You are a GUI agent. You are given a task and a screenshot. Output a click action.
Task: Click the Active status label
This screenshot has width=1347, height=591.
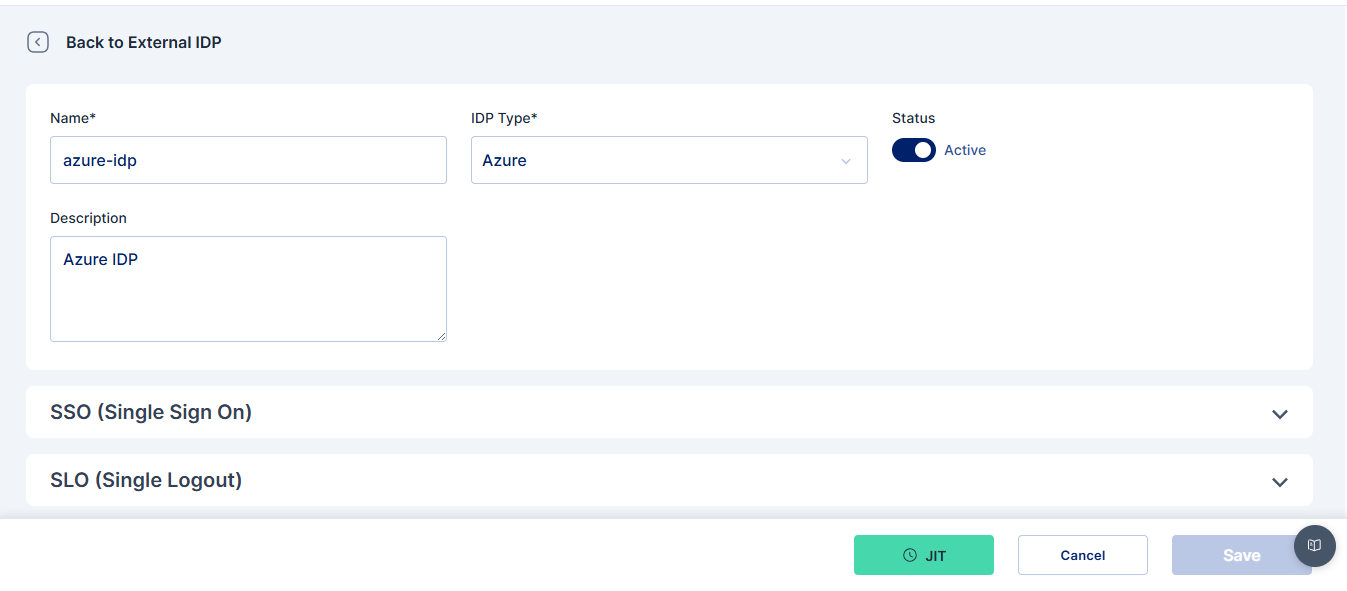[x=965, y=150]
